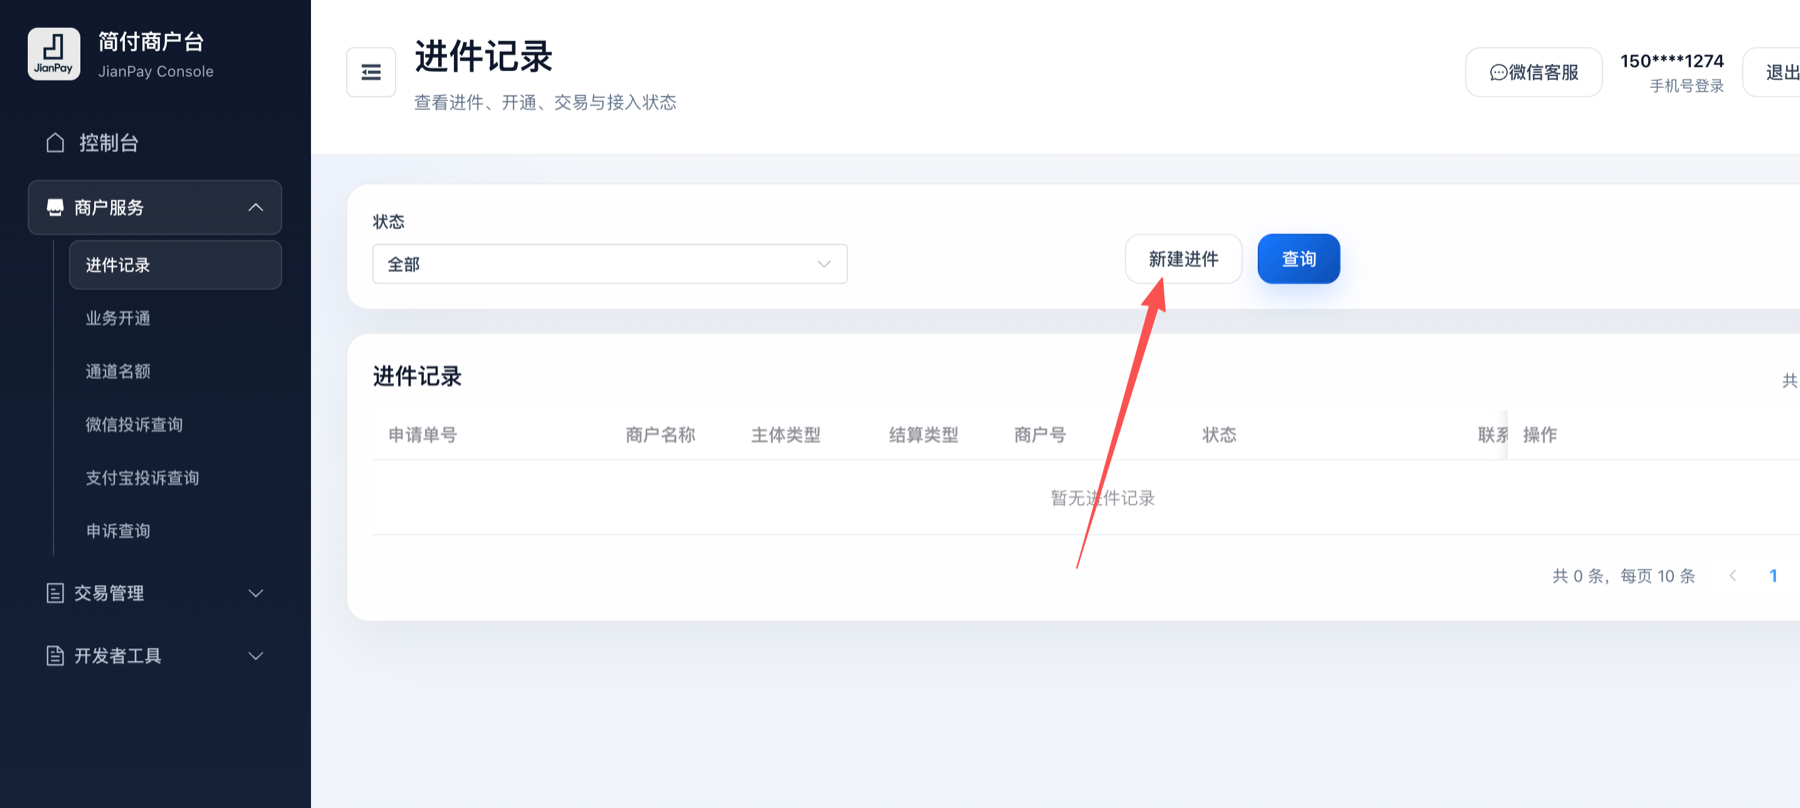Navigate to 申诉查询
Screen dimensions: 1800x808
pyautogui.click(x=175, y=530)
